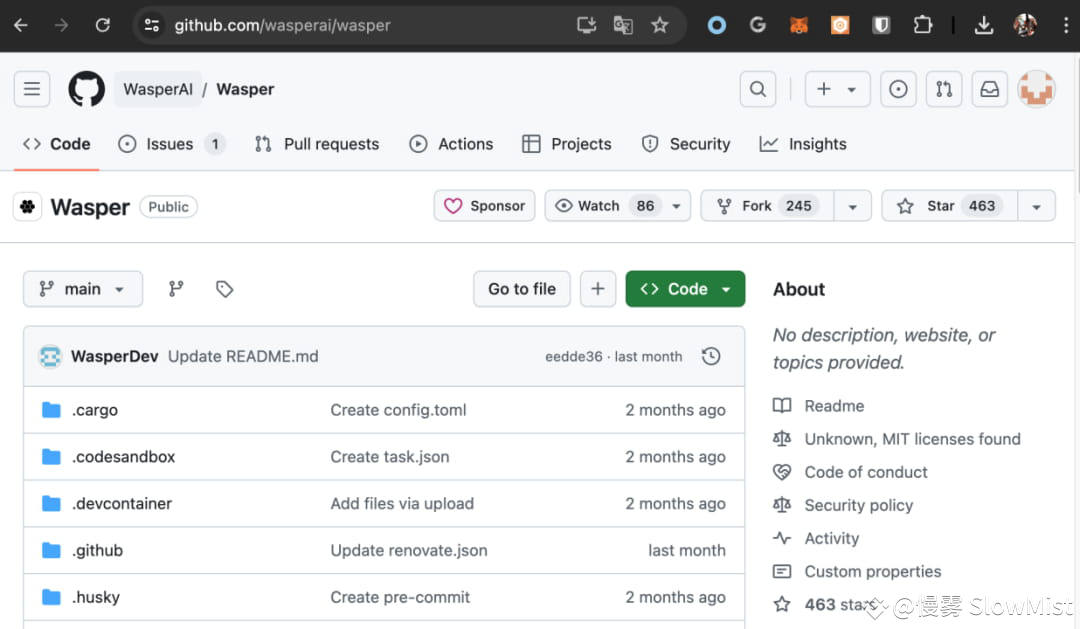Reload the page with refresh icon
The height and width of the screenshot is (629, 1080).
pyautogui.click(x=103, y=25)
